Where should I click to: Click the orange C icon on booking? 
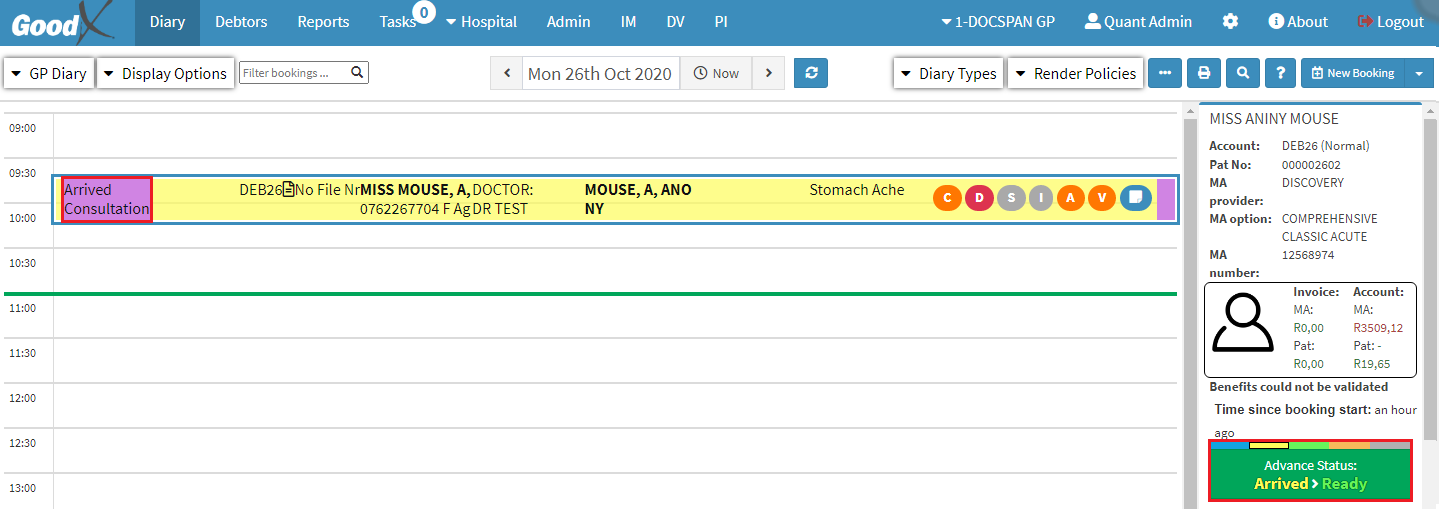947,198
